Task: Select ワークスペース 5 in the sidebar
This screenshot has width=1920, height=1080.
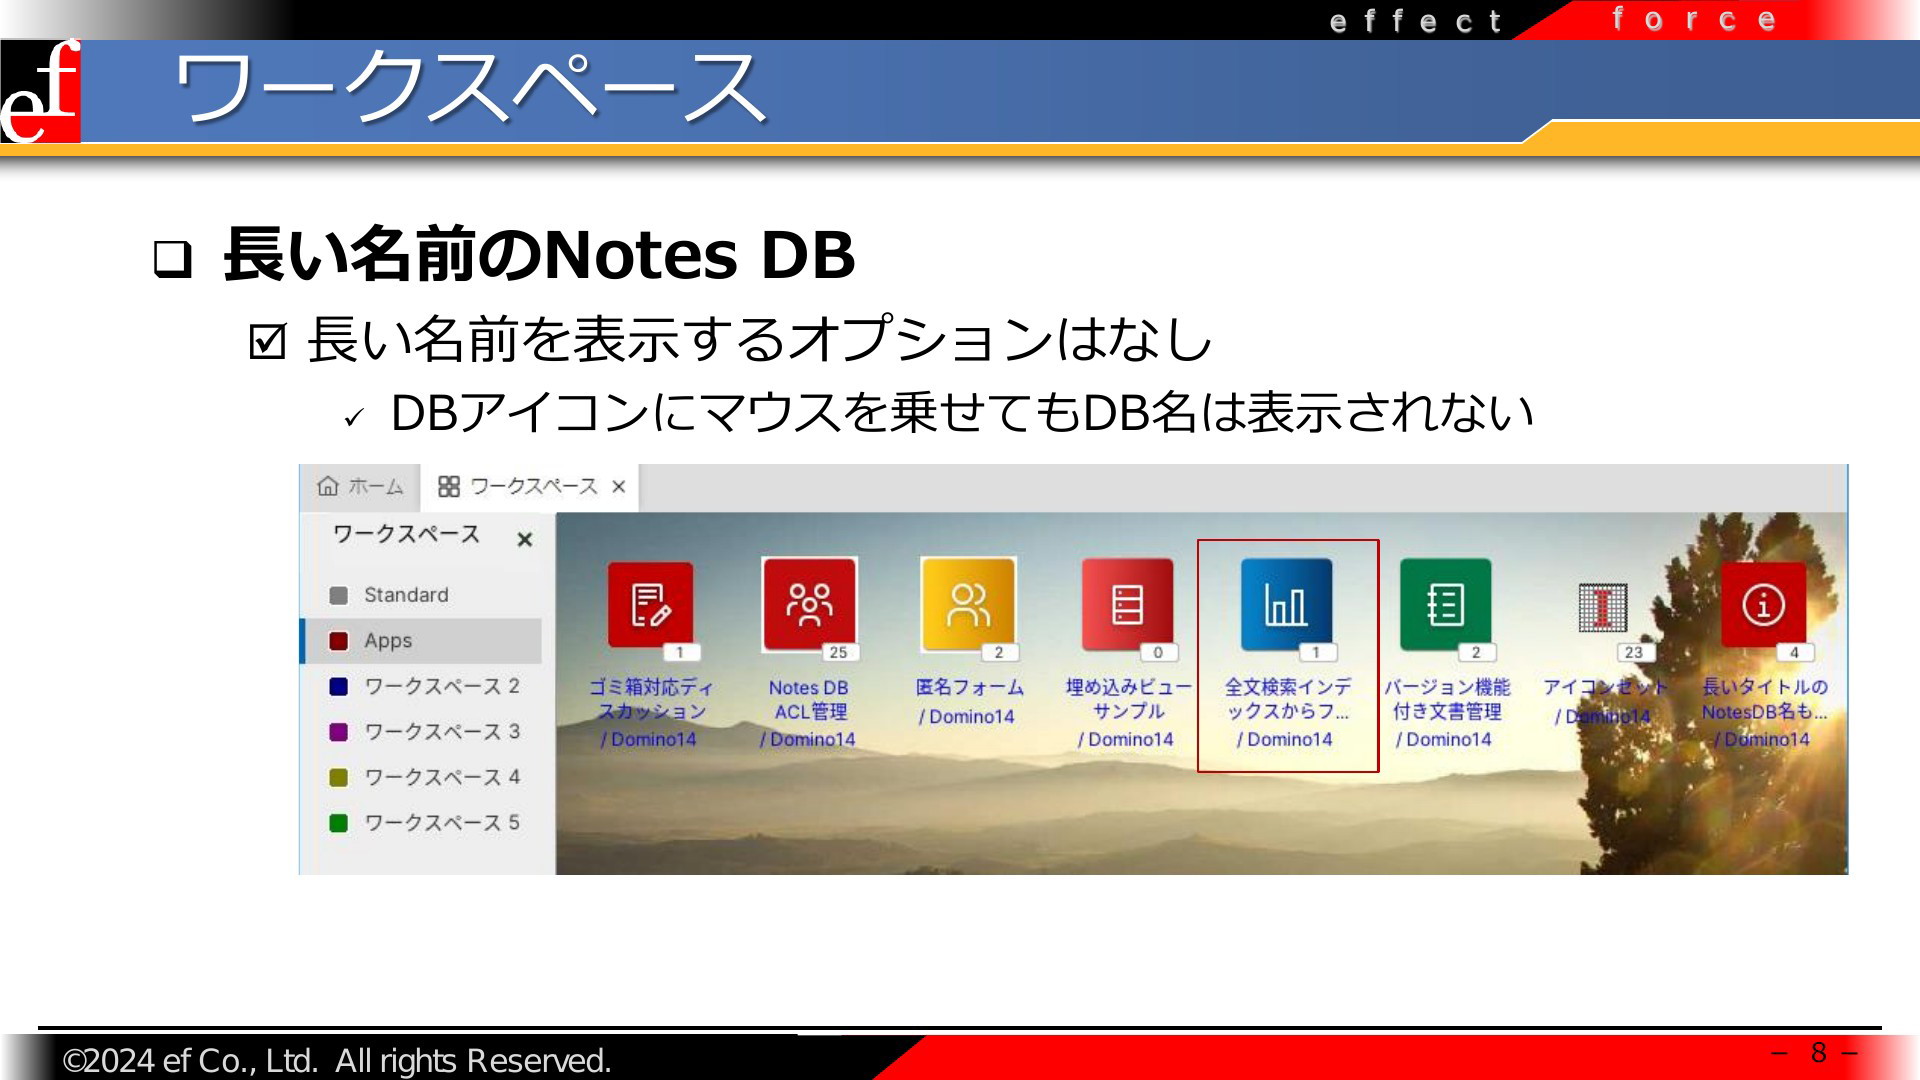Action: click(x=441, y=823)
